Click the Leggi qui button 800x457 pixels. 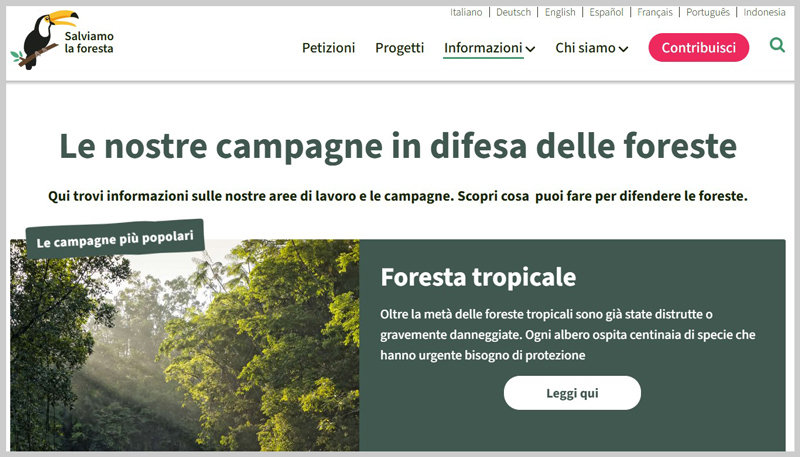coord(572,393)
